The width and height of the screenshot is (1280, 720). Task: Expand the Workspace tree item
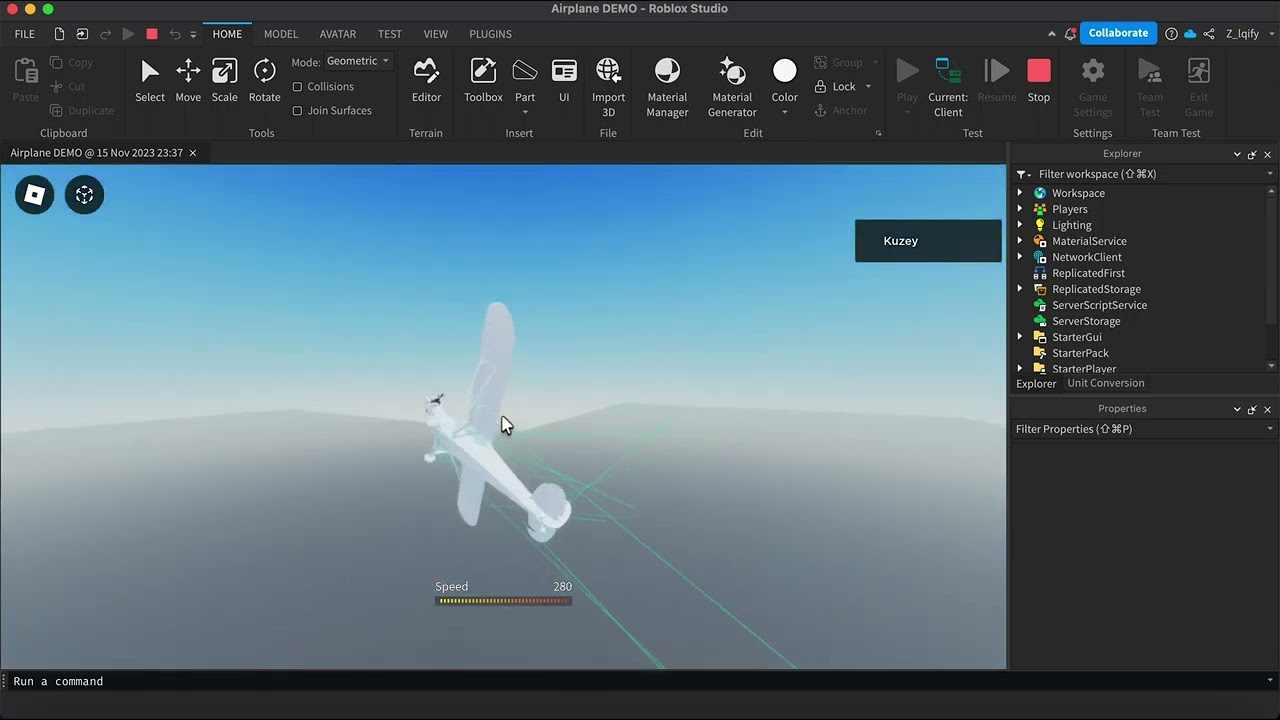[x=1020, y=193]
